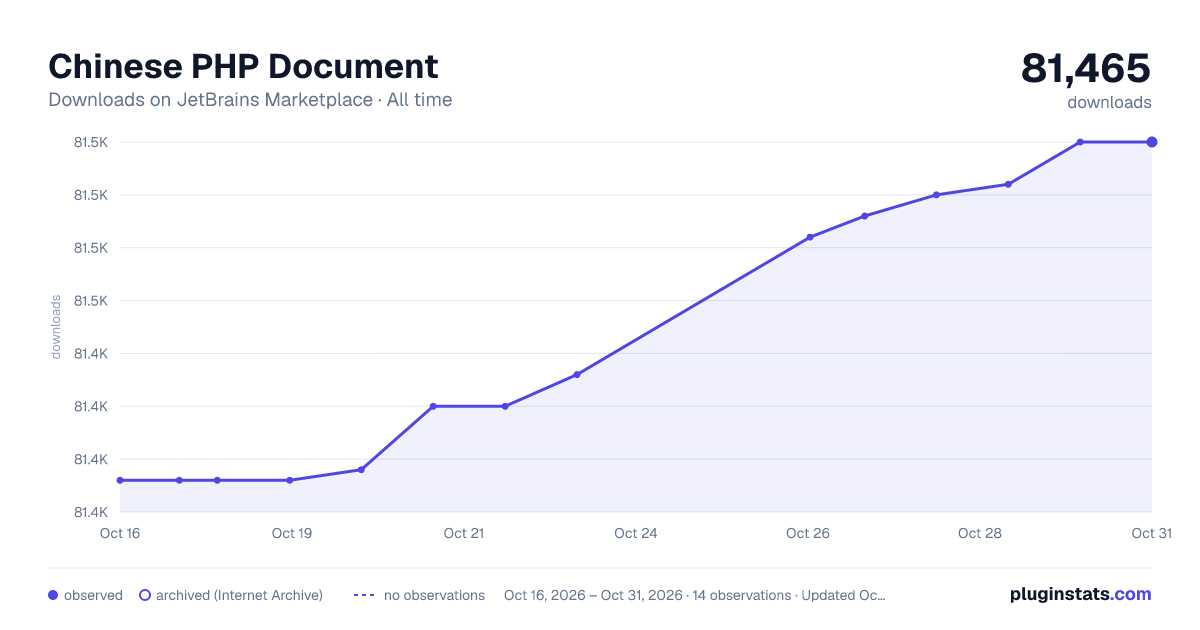The height and width of the screenshot is (630, 1200).
Task: Click the filled observed legend dot icon
Action: pyautogui.click(x=53, y=595)
